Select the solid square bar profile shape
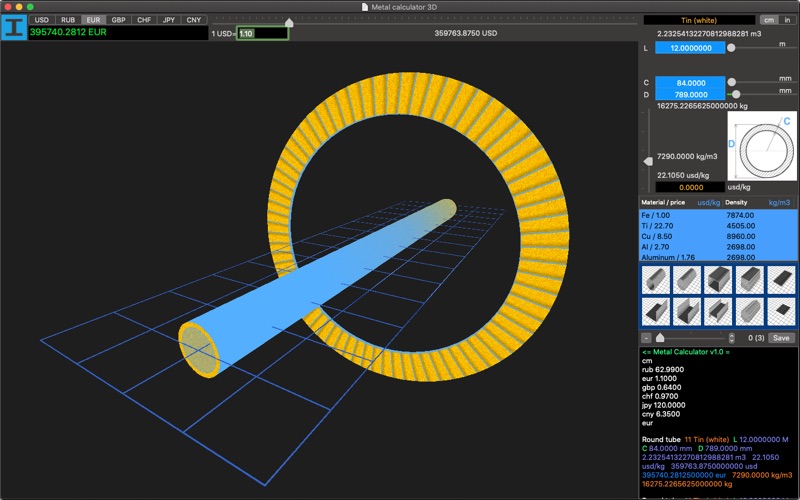 pos(749,280)
